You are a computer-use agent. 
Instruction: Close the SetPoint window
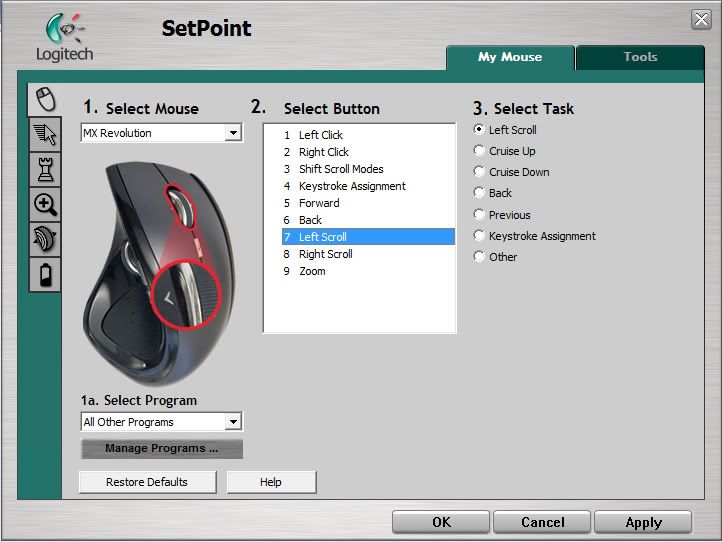[x=701, y=20]
